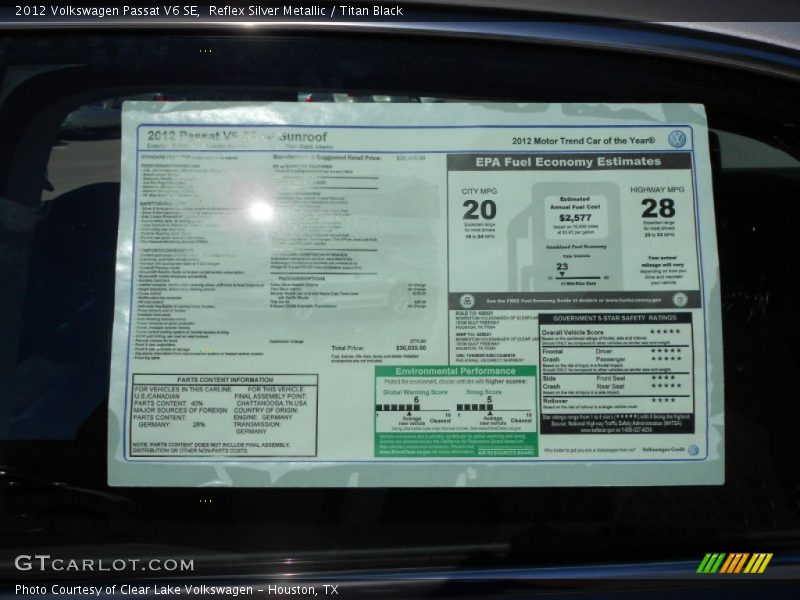Click the combined fuel economy value '23'
The width and height of the screenshot is (800, 600).
(x=562, y=266)
